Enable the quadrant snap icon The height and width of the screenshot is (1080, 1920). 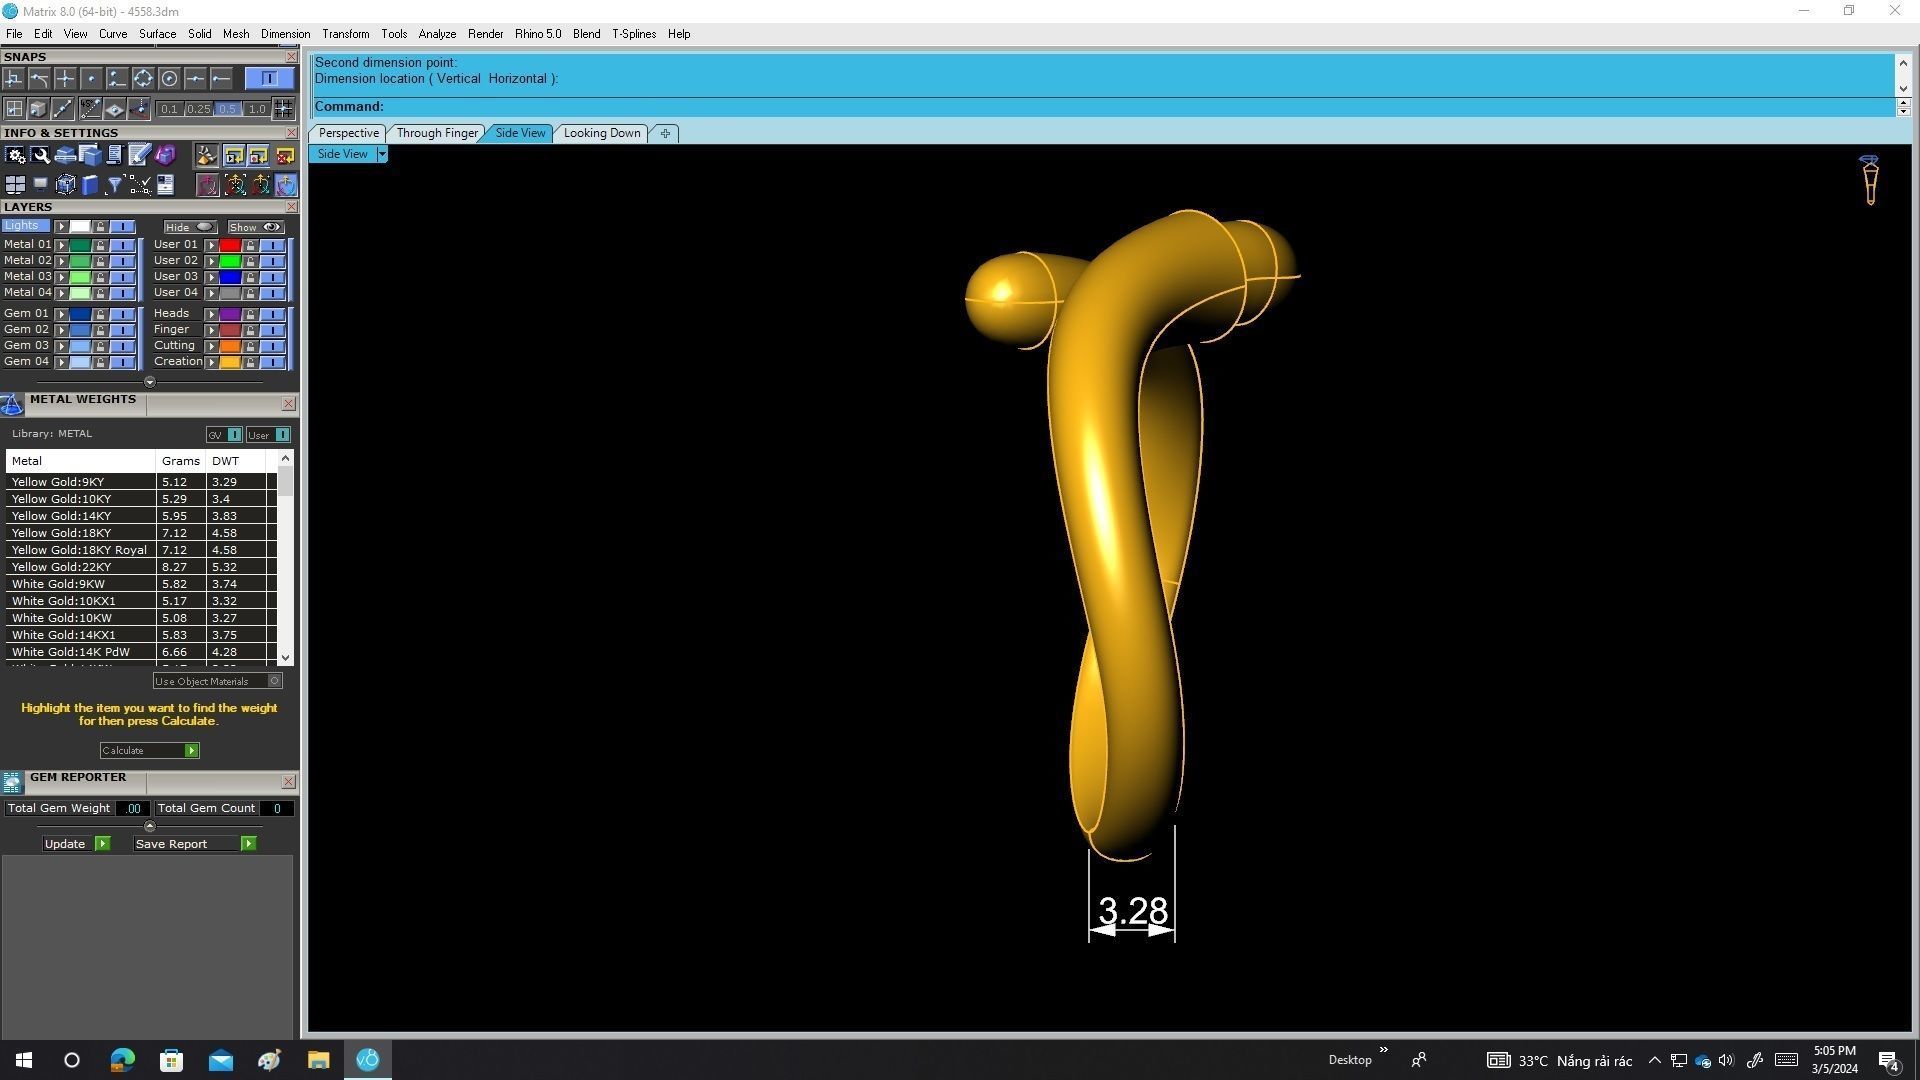(143, 78)
